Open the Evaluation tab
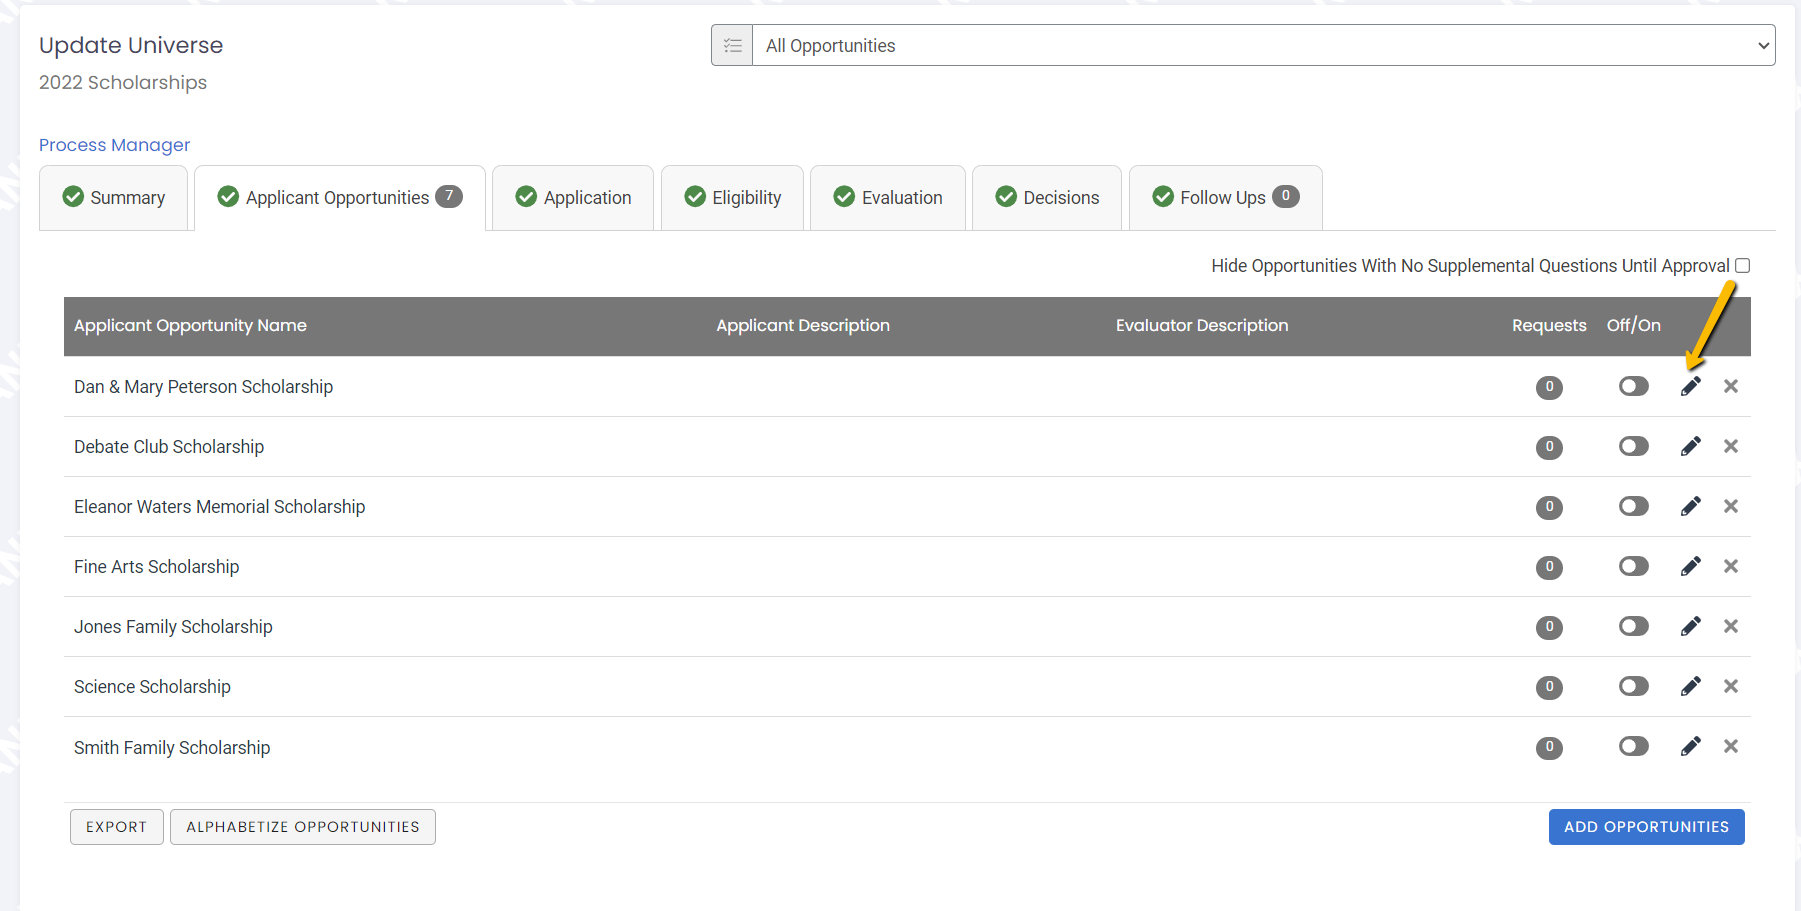 888,198
